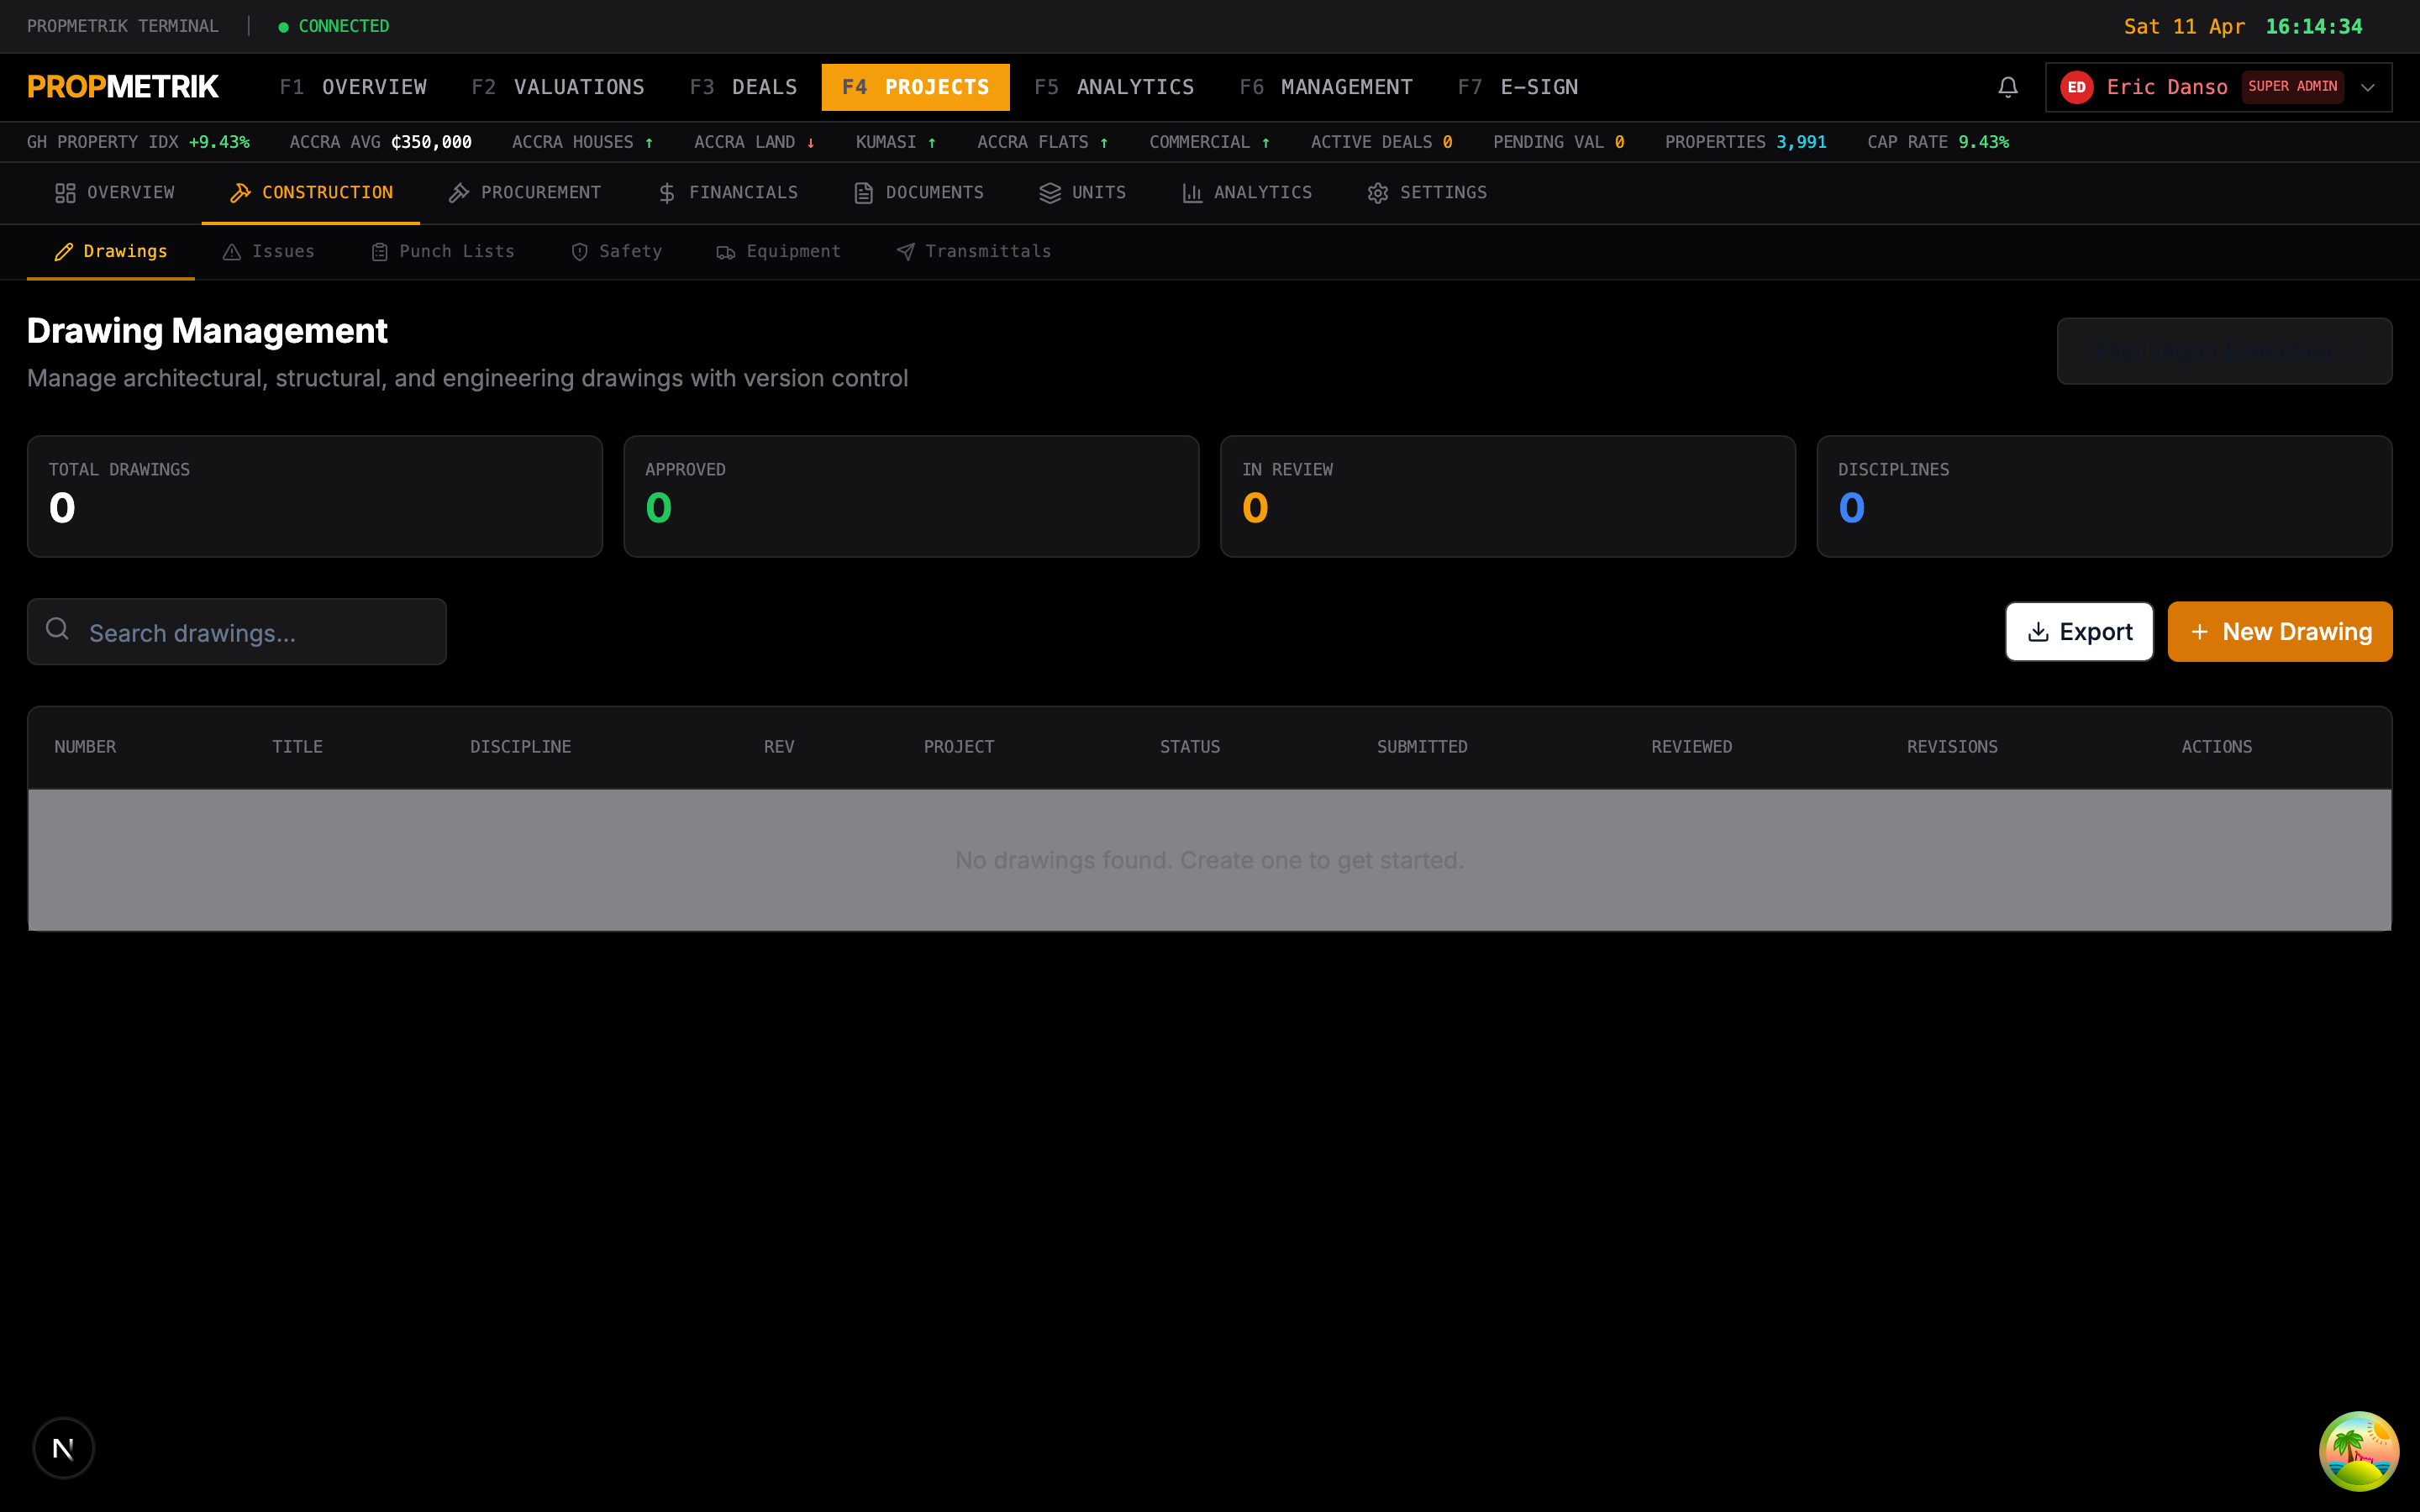The width and height of the screenshot is (2420, 1512).
Task: Select the Construction tab
Action: click(x=311, y=193)
